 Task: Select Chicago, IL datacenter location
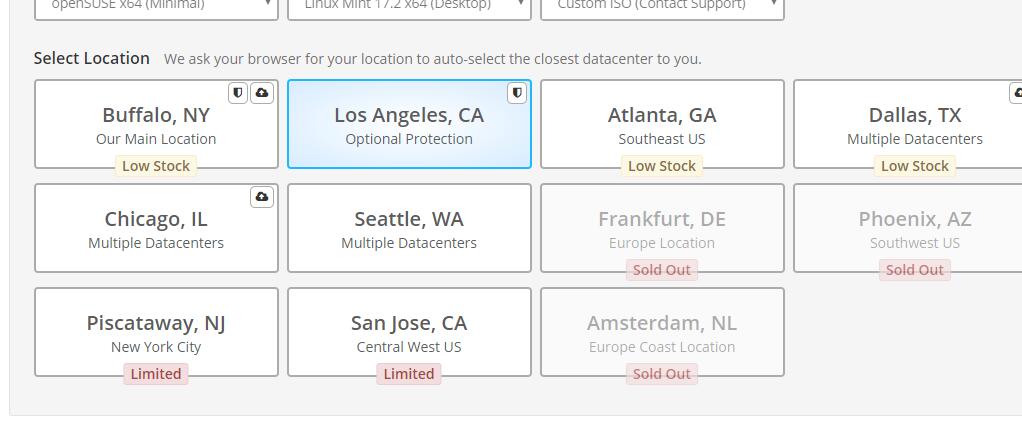pyautogui.click(x=156, y=228)
